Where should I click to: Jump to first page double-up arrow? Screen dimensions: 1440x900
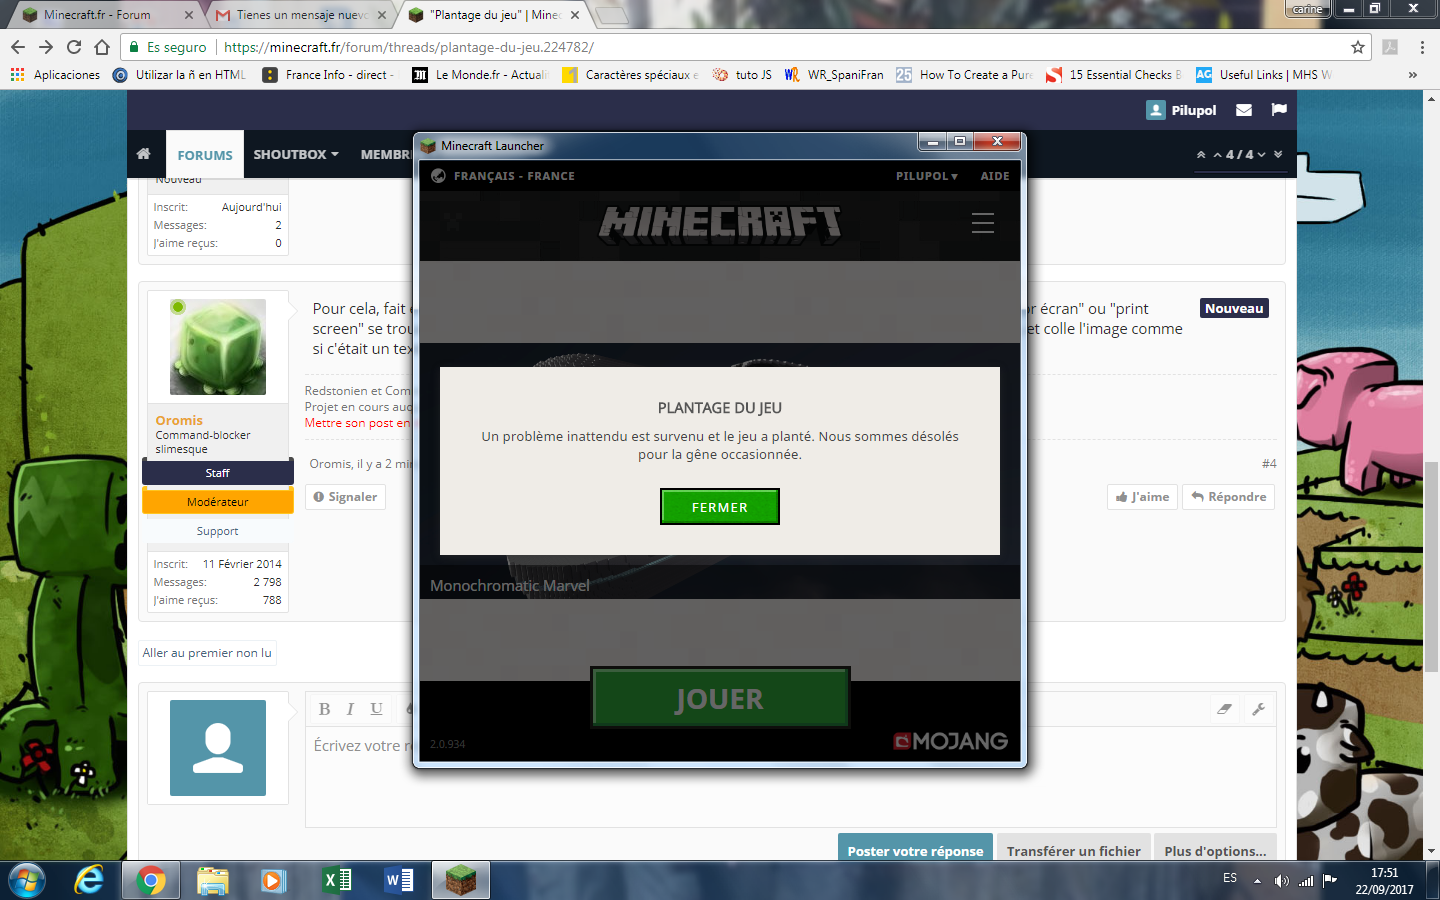click(1201, 155)
